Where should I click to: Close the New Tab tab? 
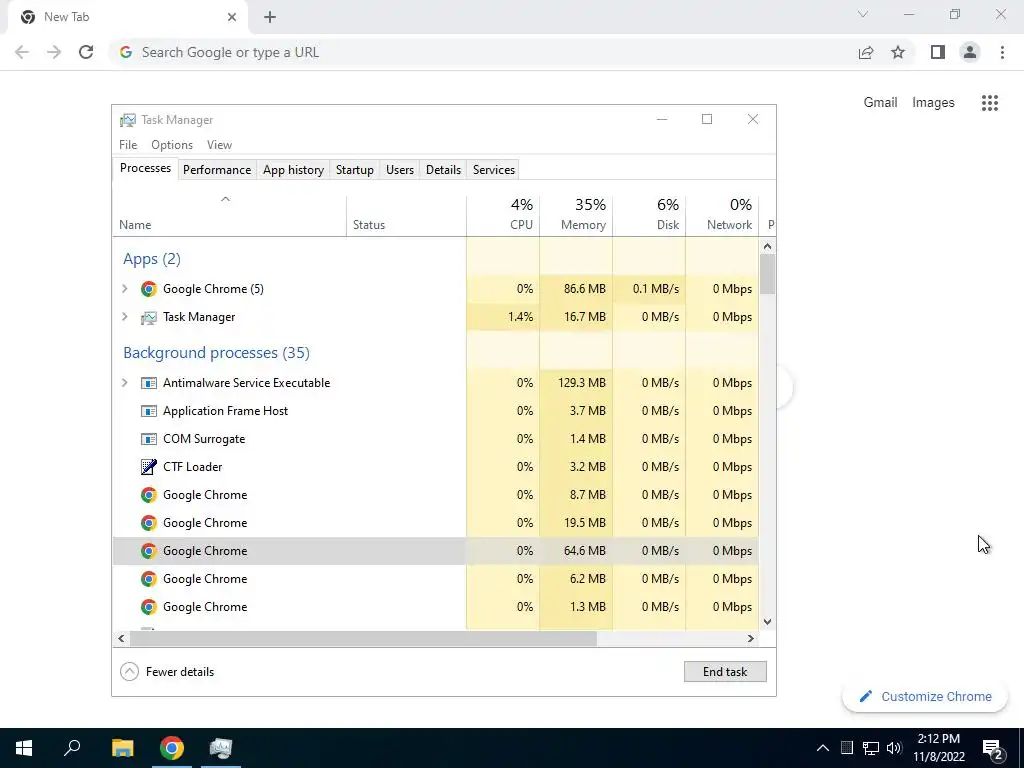[232, 17]
